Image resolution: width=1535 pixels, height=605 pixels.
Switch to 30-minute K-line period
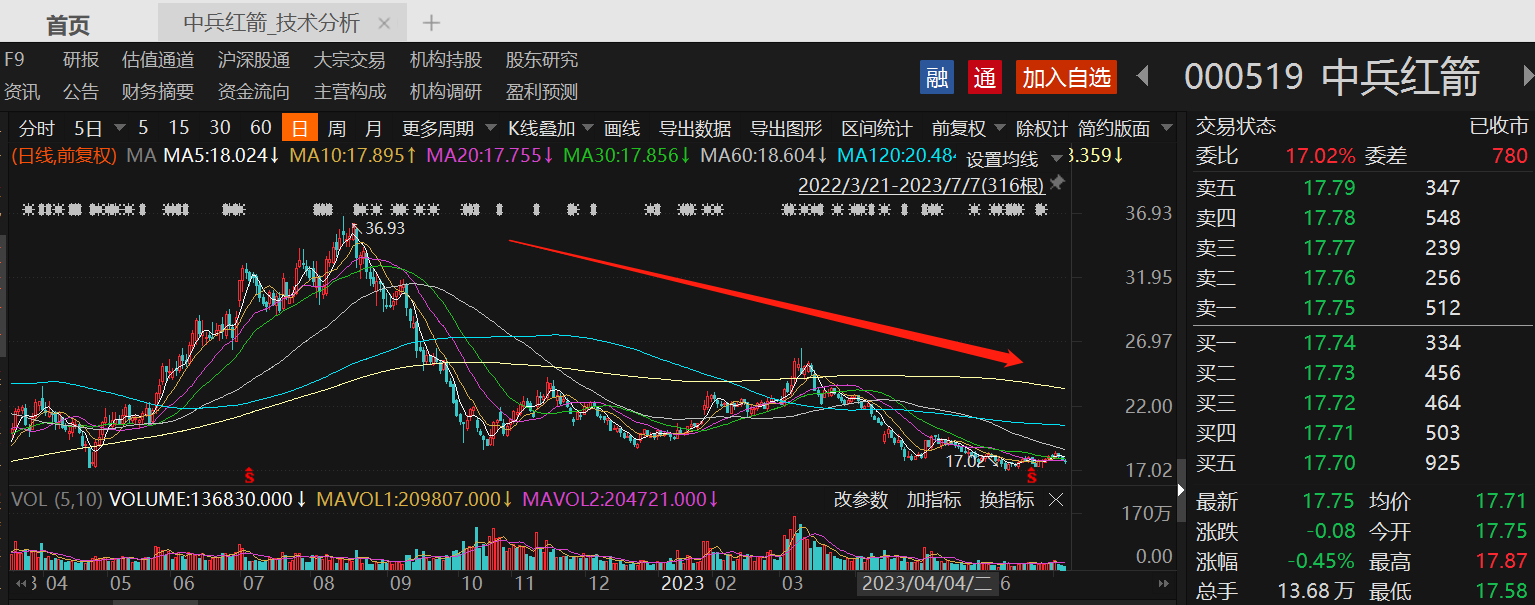click(x=220, y=127)
